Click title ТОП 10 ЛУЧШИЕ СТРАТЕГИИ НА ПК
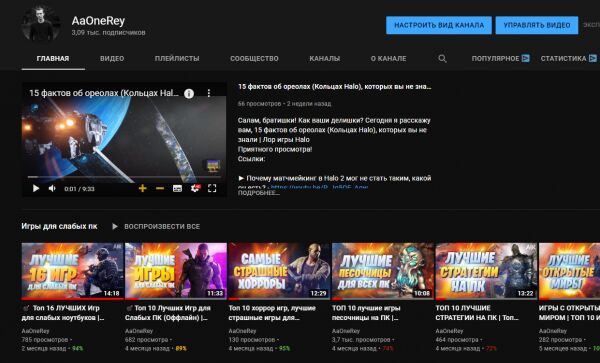 tap(477, 313)
